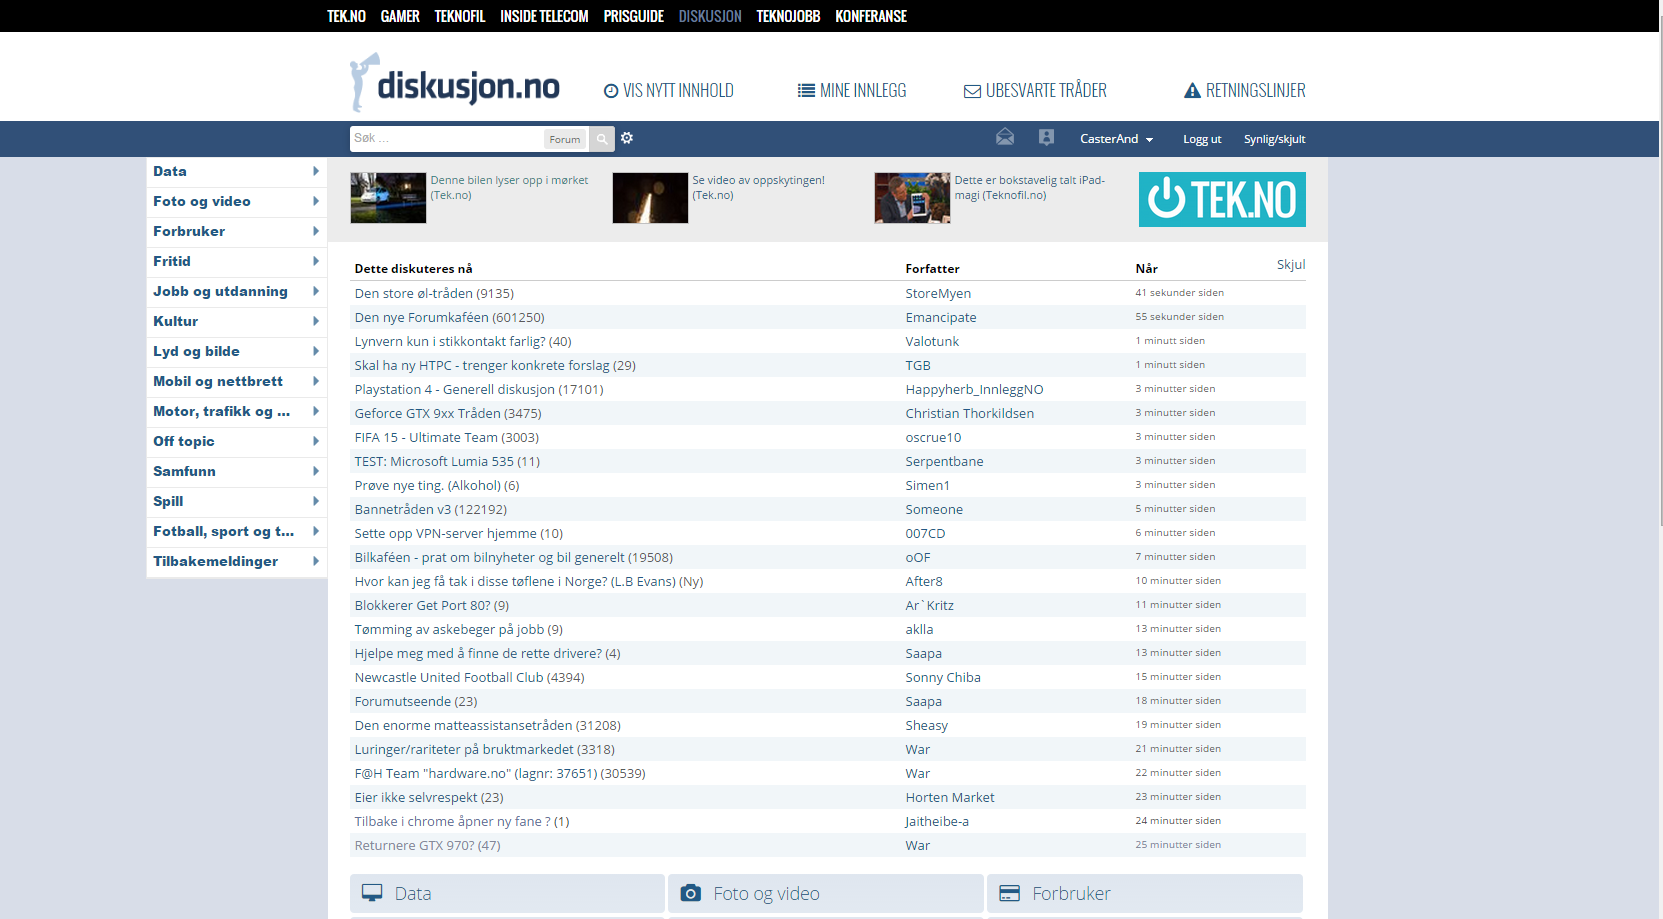The width and height of the screenshot is (1663, 919).
Task: Open Motor, trafikk og ... category
Action: pos(221,411)
